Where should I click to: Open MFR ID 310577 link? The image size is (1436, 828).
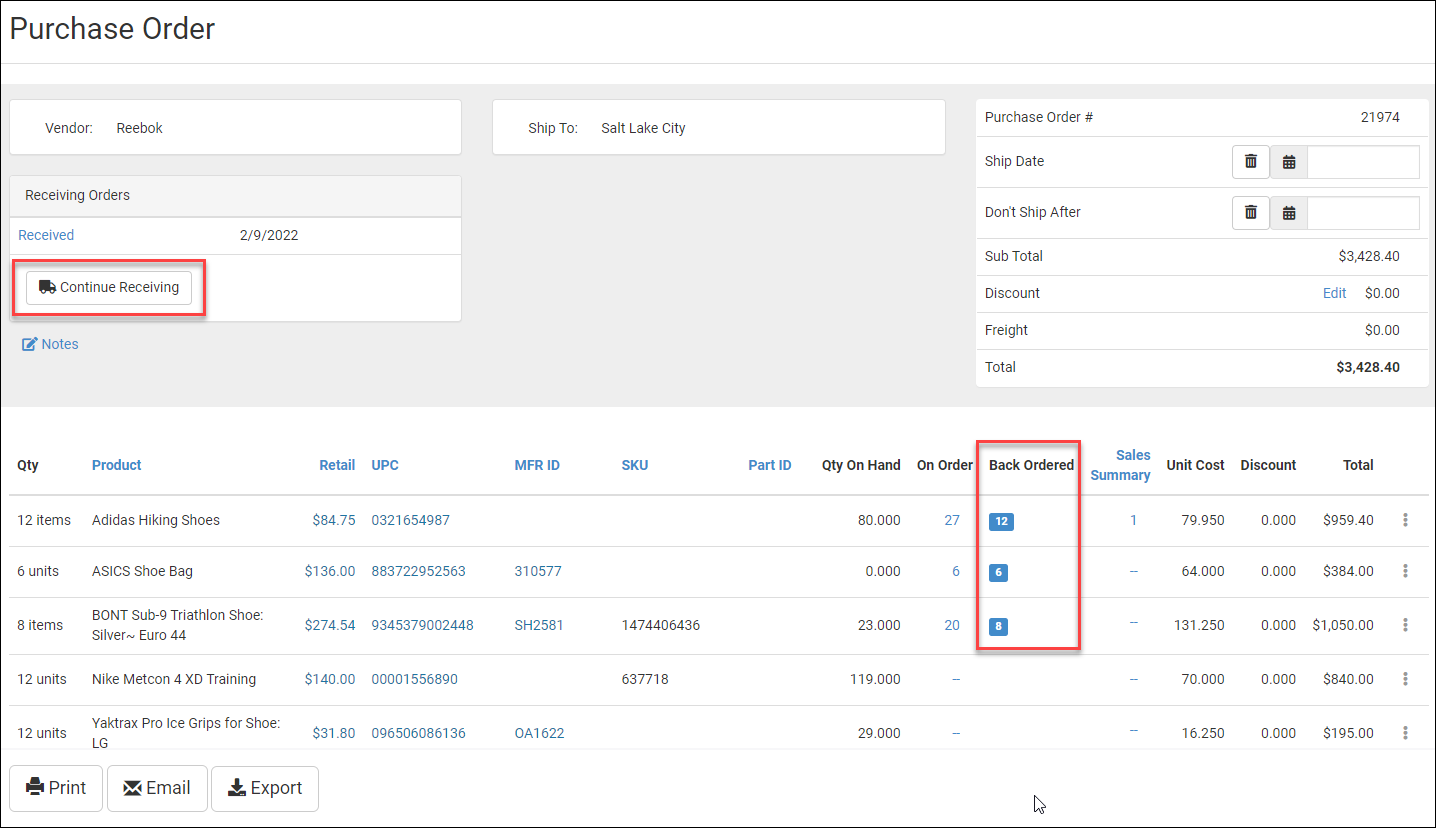(x=538, y=571)
